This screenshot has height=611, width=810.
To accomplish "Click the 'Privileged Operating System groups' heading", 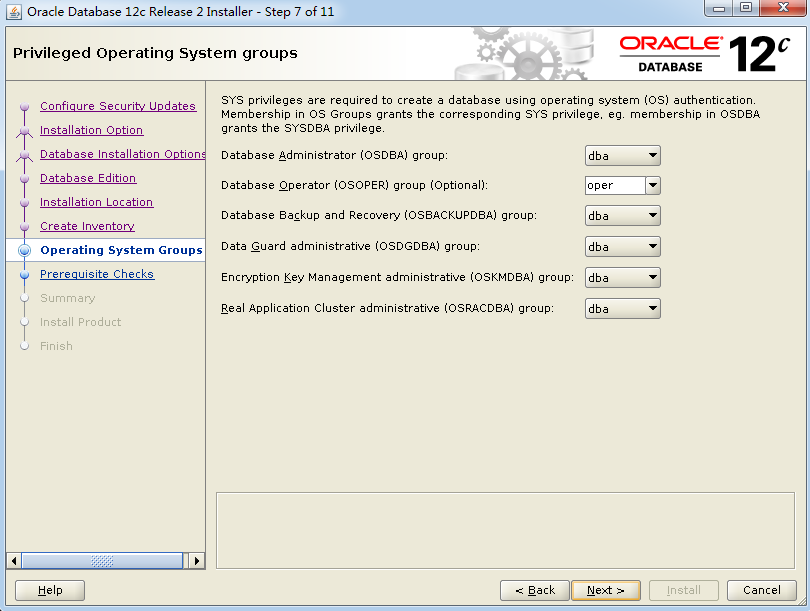I will coord(155,53).
